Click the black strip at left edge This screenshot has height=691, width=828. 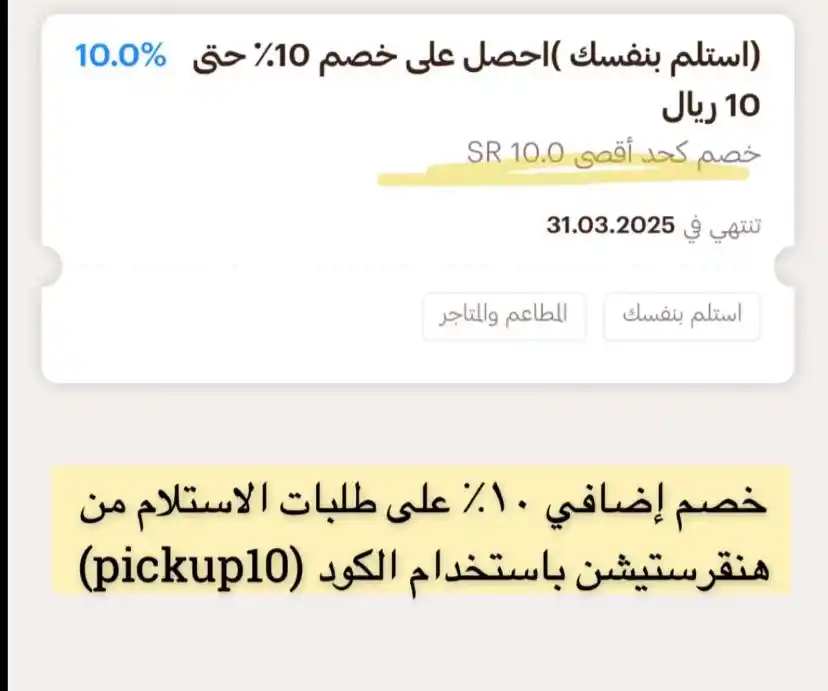pyautogui.click(x=4, y=345)
